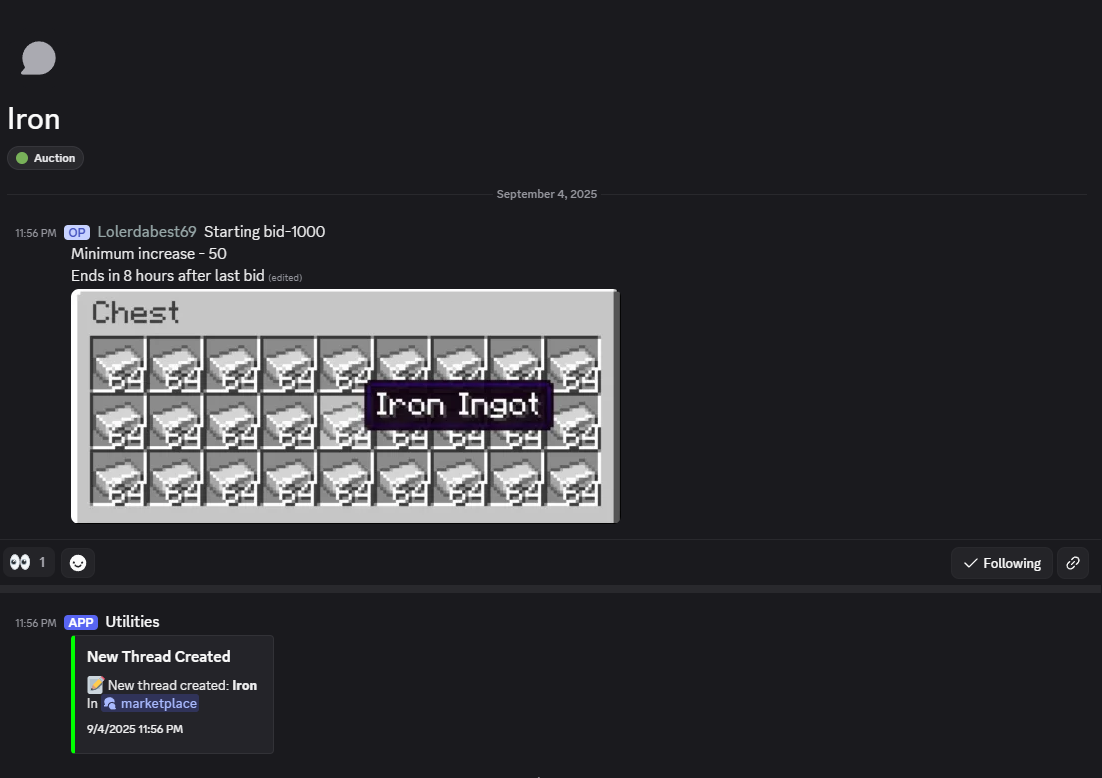The image size is (1102, 778).
Task: Click the timestamp on Lolerdabest69's message
Action: coord(36,233)
